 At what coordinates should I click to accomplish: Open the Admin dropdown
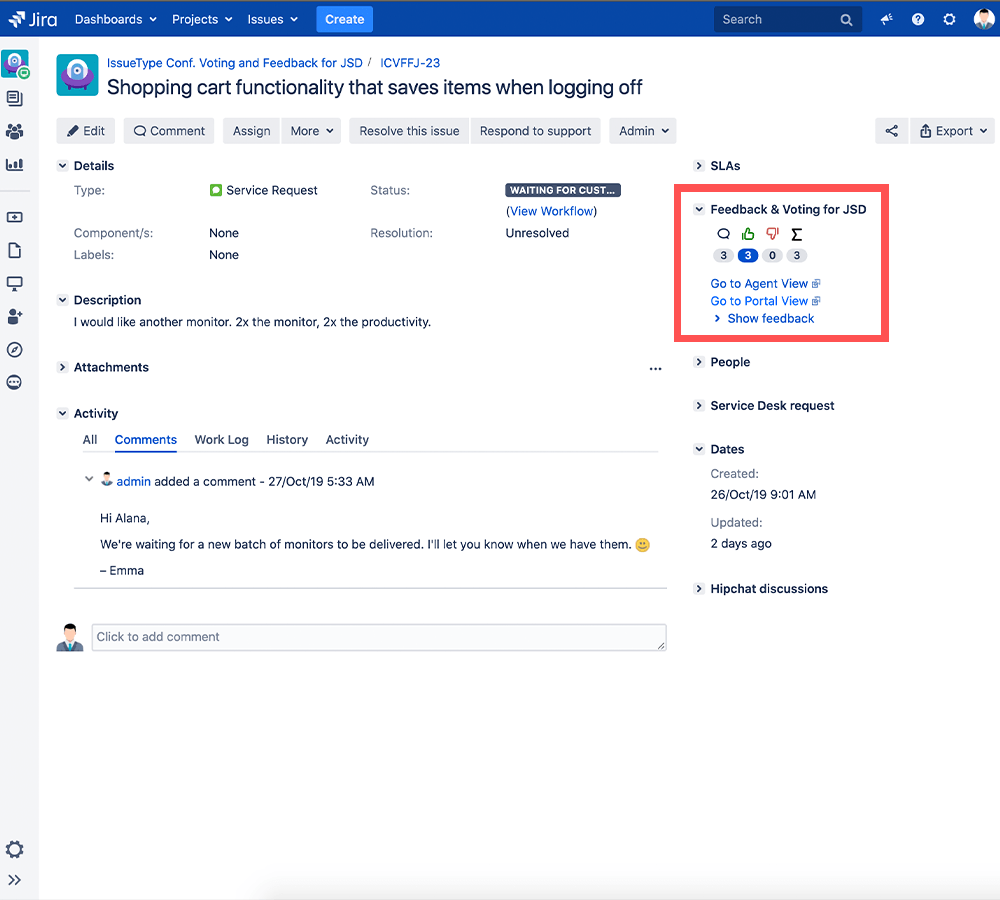tap(643, 131)
